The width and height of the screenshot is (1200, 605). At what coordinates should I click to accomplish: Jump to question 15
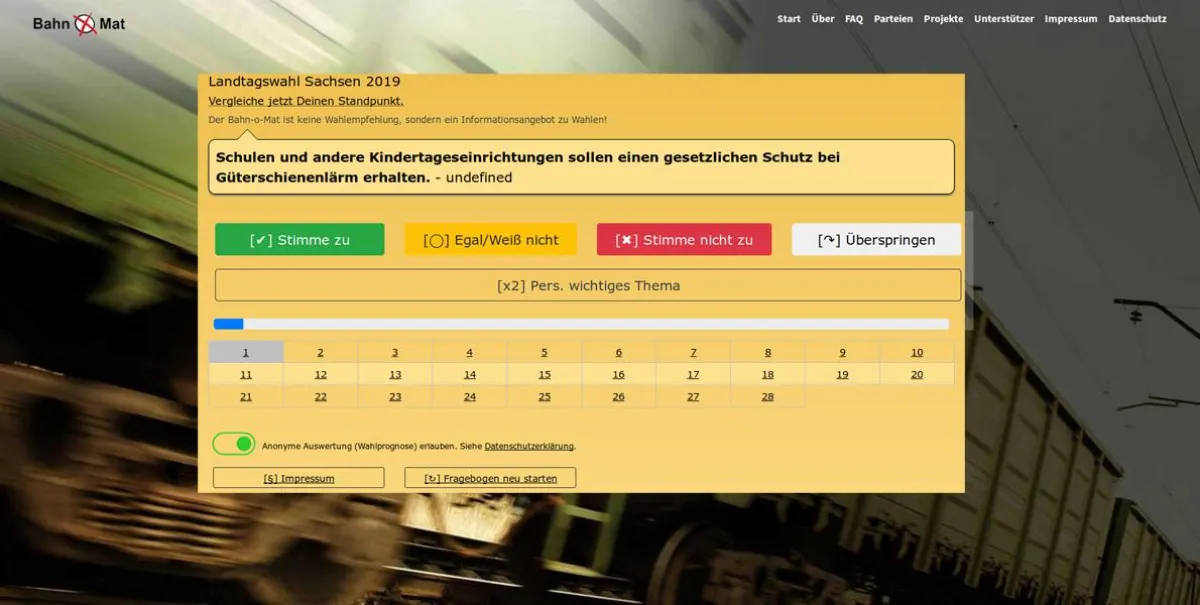(x=544, y=375)
